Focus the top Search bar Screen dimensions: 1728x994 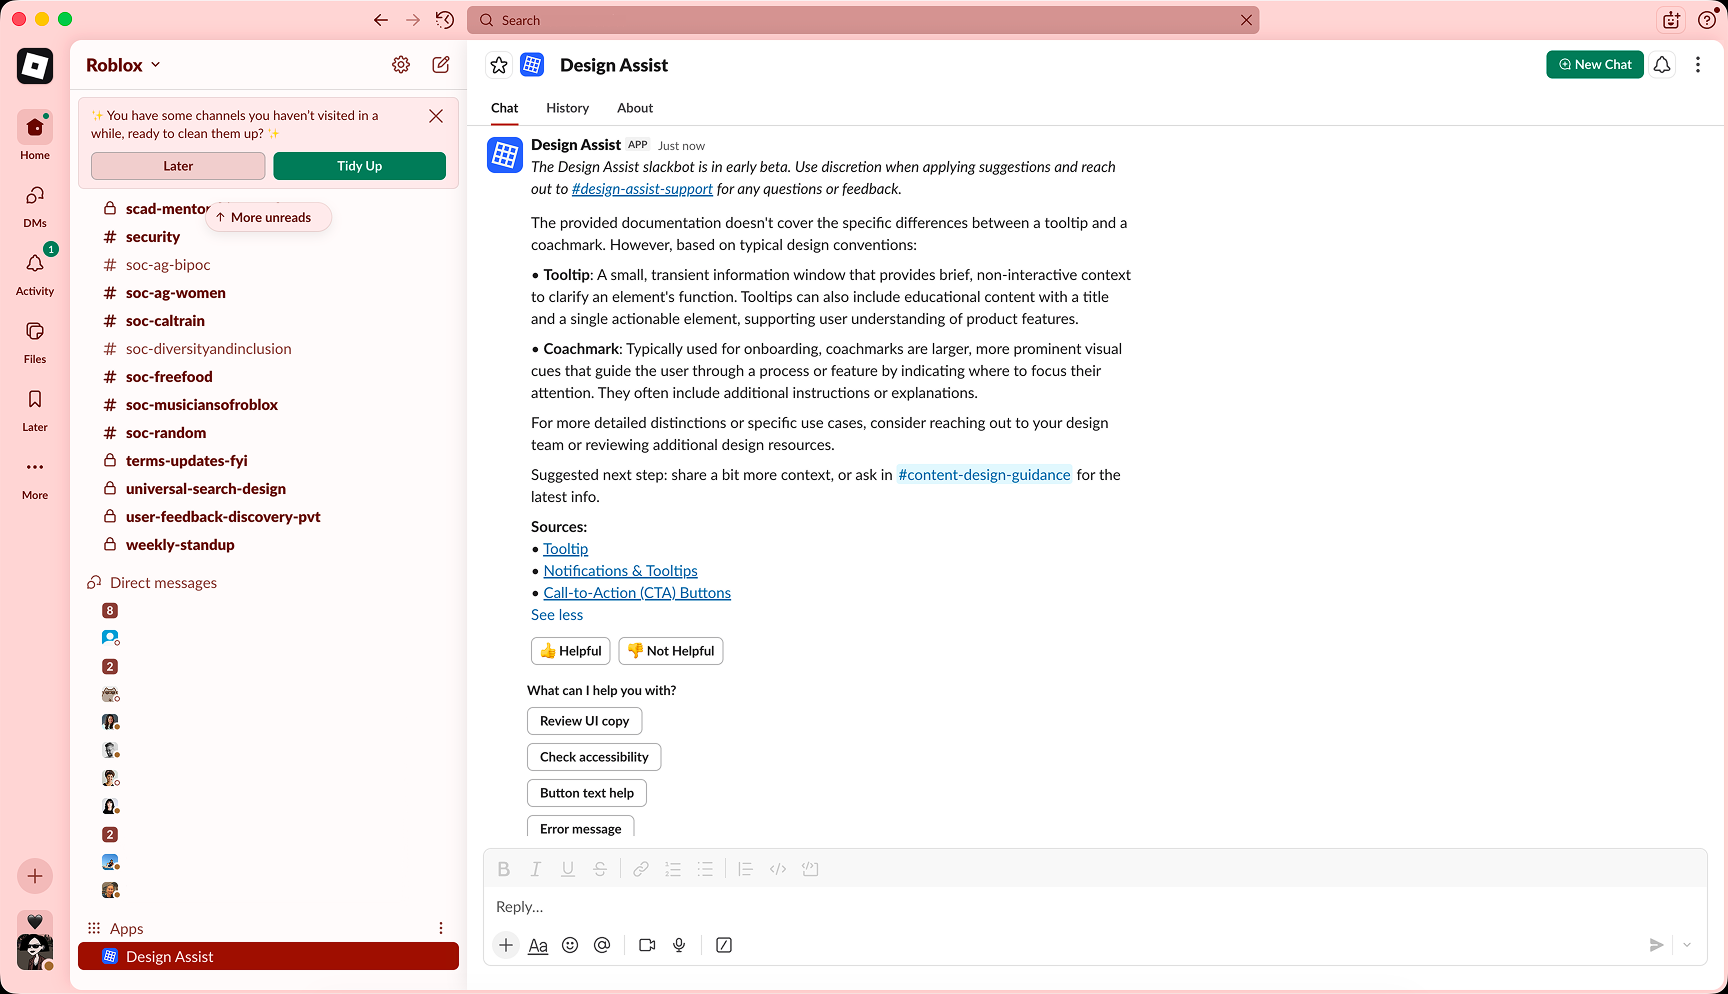(x=863, y=20)
